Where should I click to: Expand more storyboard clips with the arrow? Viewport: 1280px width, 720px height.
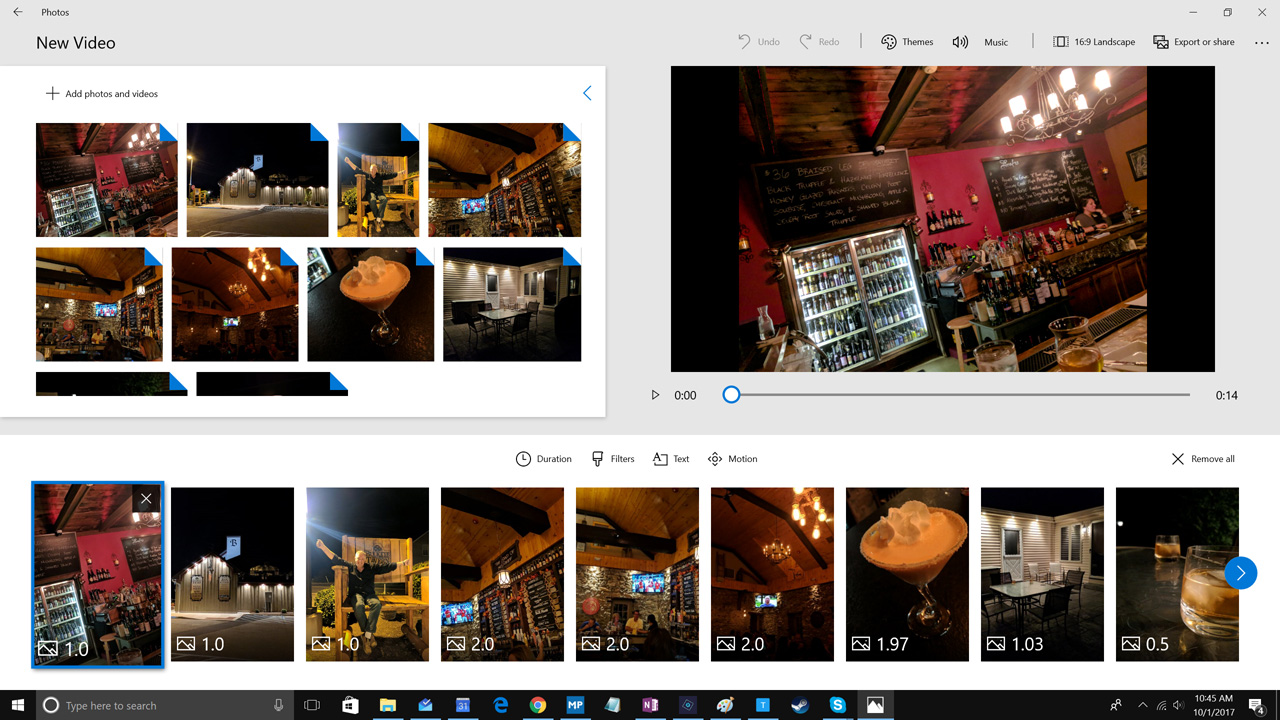pyautogui.click(x=1240, y=573)
